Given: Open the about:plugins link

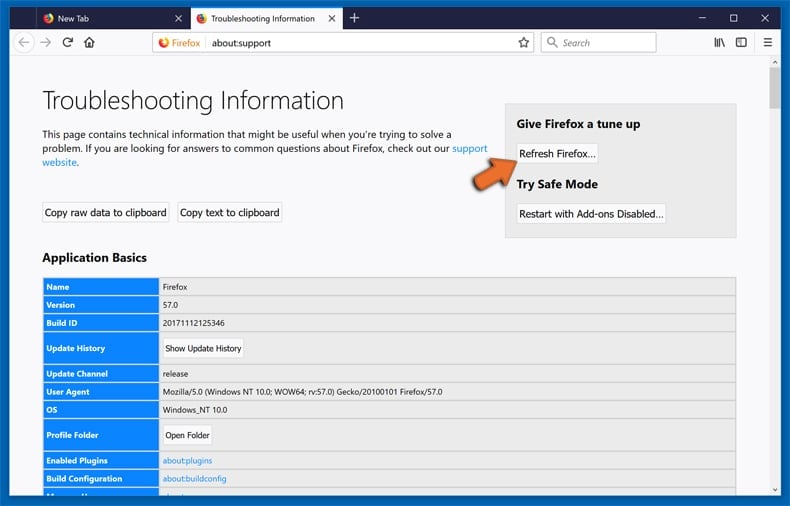Looking at the screenshot, I should pos(187,461).
